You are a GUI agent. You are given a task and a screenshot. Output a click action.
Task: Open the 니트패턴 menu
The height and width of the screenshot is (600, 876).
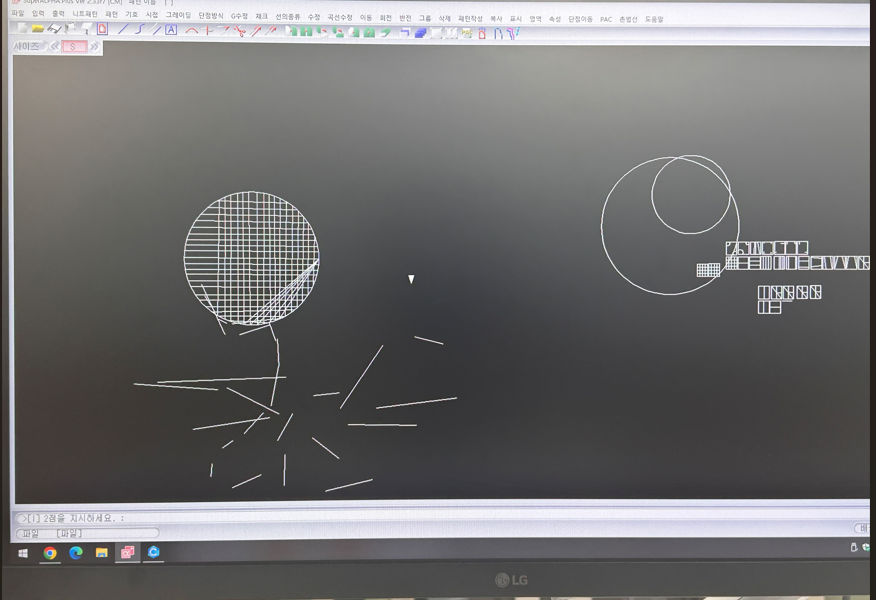click(85, 15)
